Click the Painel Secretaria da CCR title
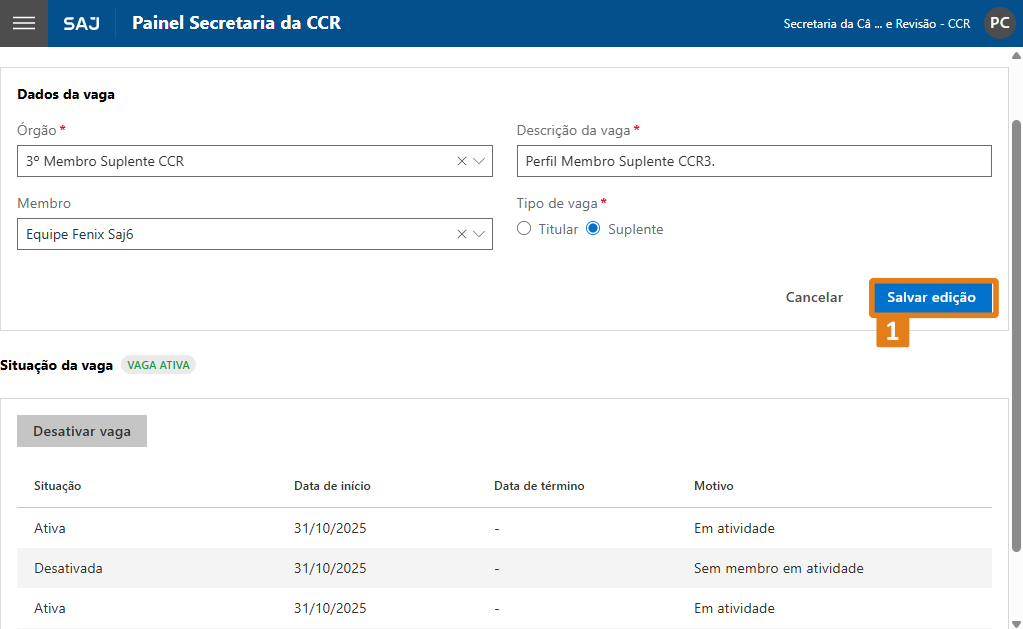Viewport: 1023px width, 629px height. point(236,23)
